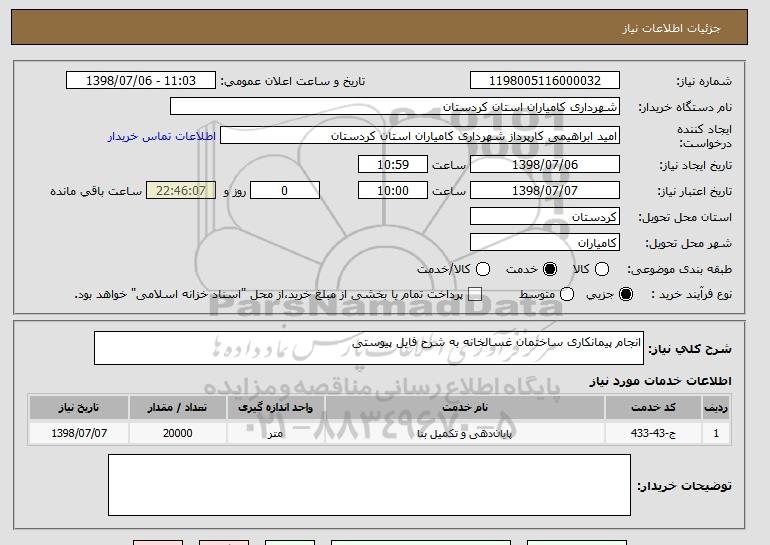Toggle the Islamic treasury payment checkbox
This screenshot has height=545, width=770.
coord(474,294)
